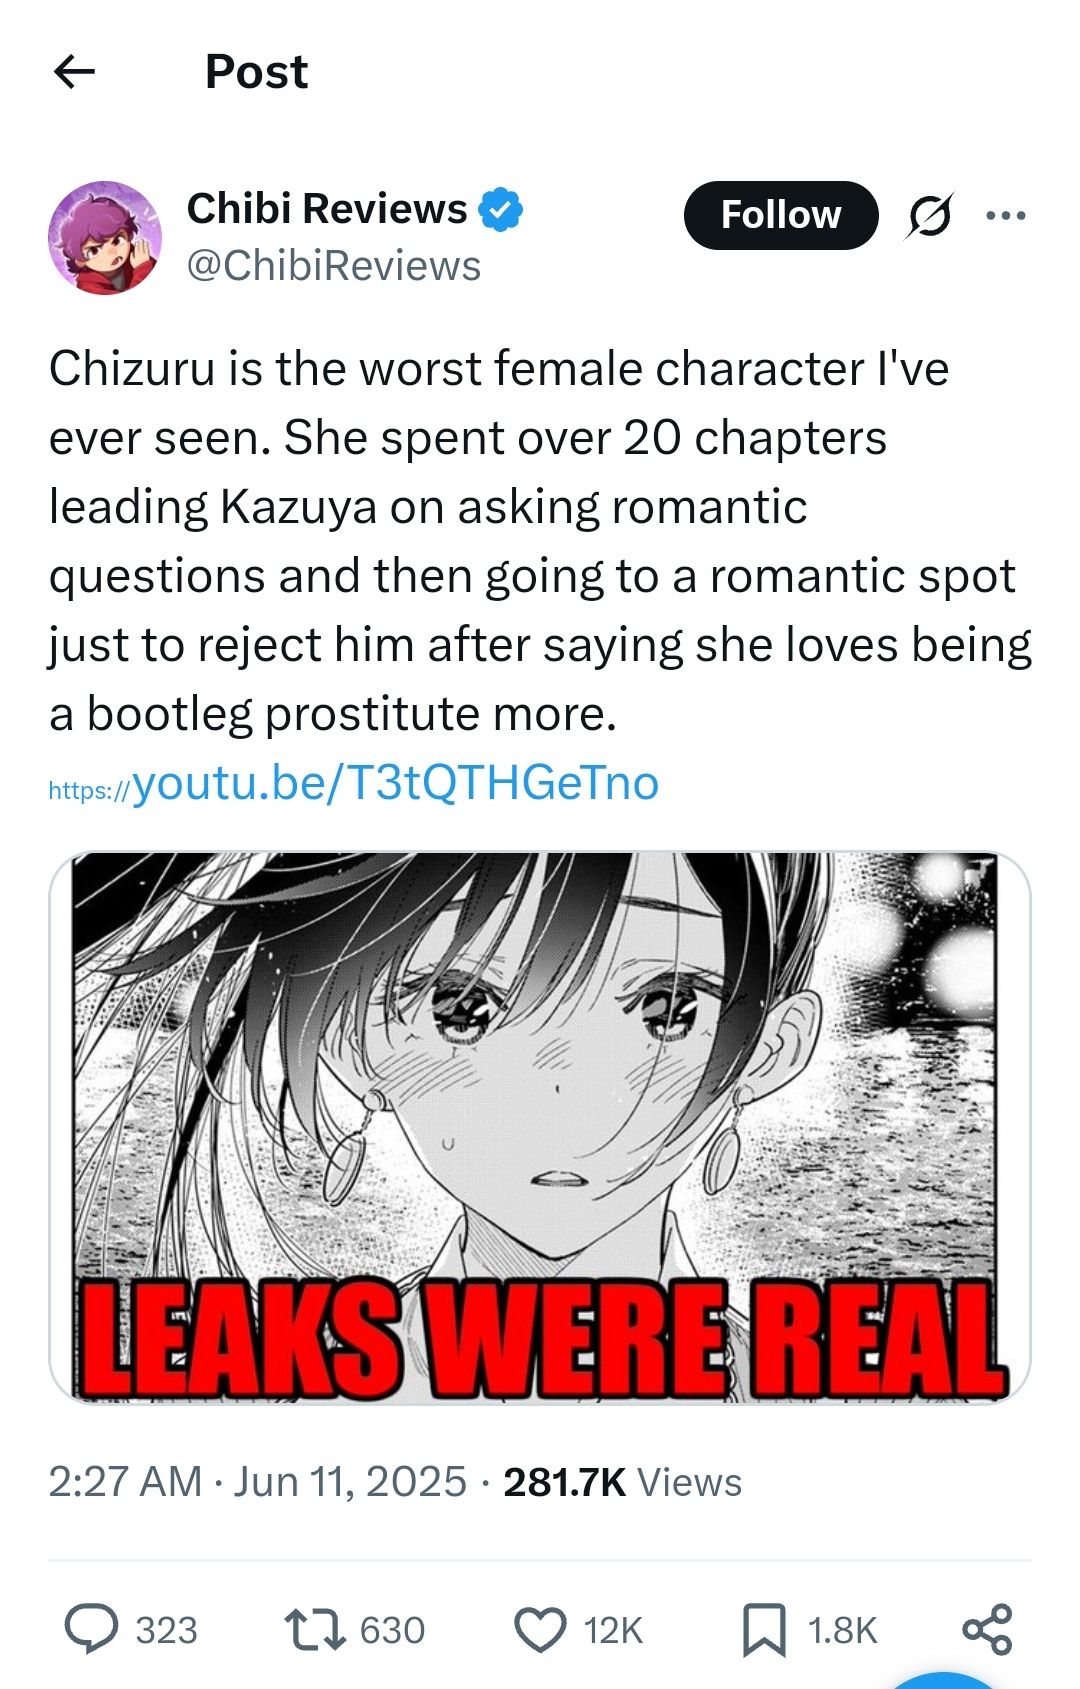Follow Chibi Reviews account
This screenshot has height=1689, width=1080.
pos(781,215)
